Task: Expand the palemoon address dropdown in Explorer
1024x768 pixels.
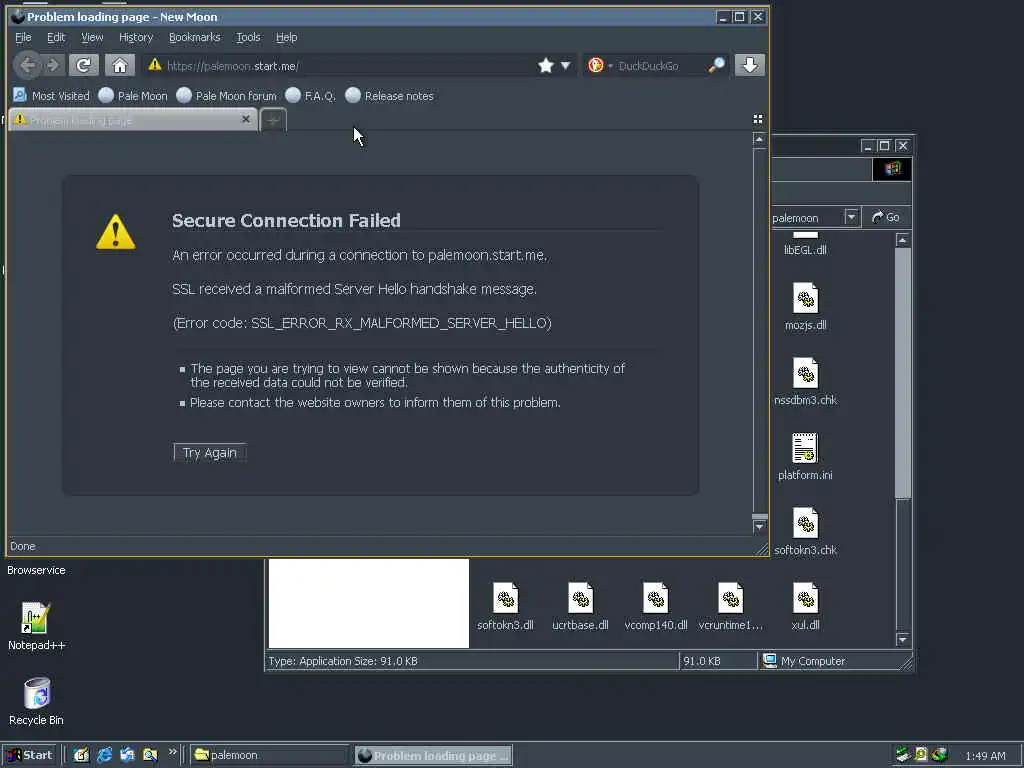Action: click(x=851, y=217)
